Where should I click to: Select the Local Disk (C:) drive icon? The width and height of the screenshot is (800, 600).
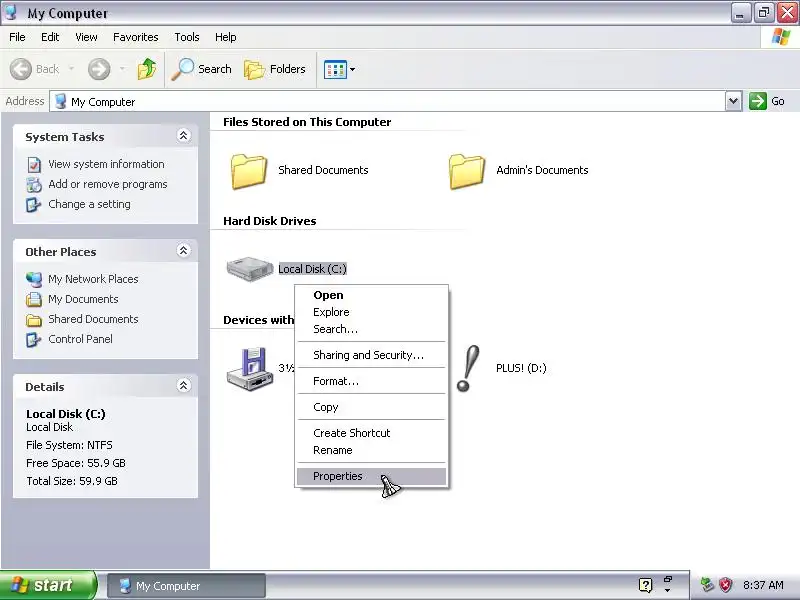tap(249, 269)
